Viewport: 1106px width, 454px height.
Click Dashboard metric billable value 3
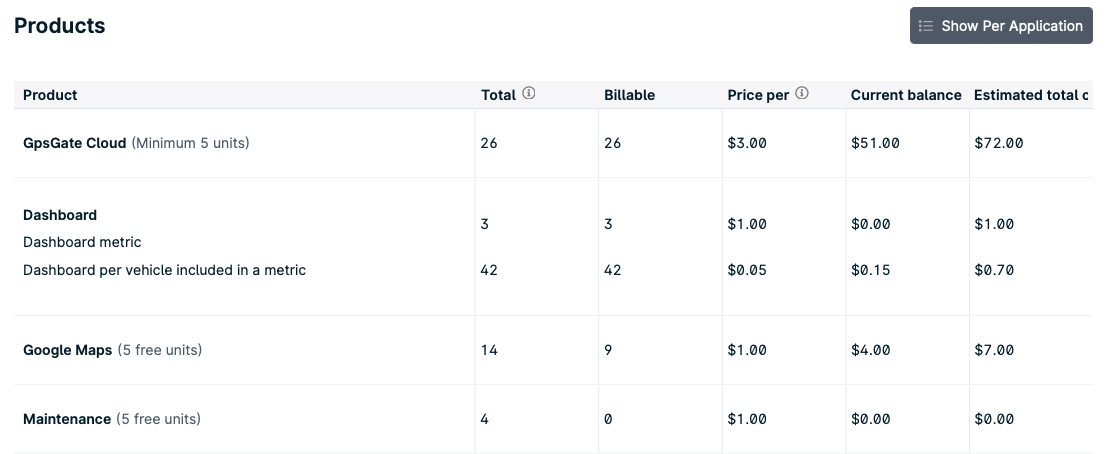(608, 224)
